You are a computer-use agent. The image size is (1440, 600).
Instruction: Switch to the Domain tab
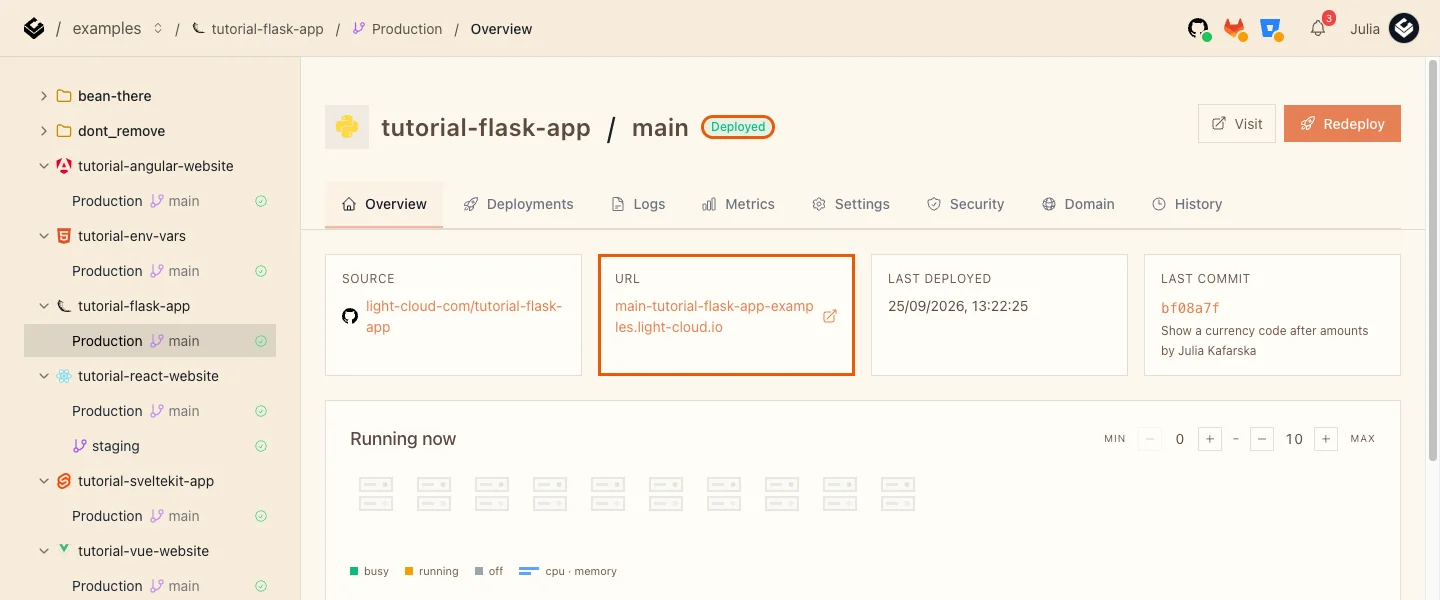pyautogui.click(x=1078, y=204)
